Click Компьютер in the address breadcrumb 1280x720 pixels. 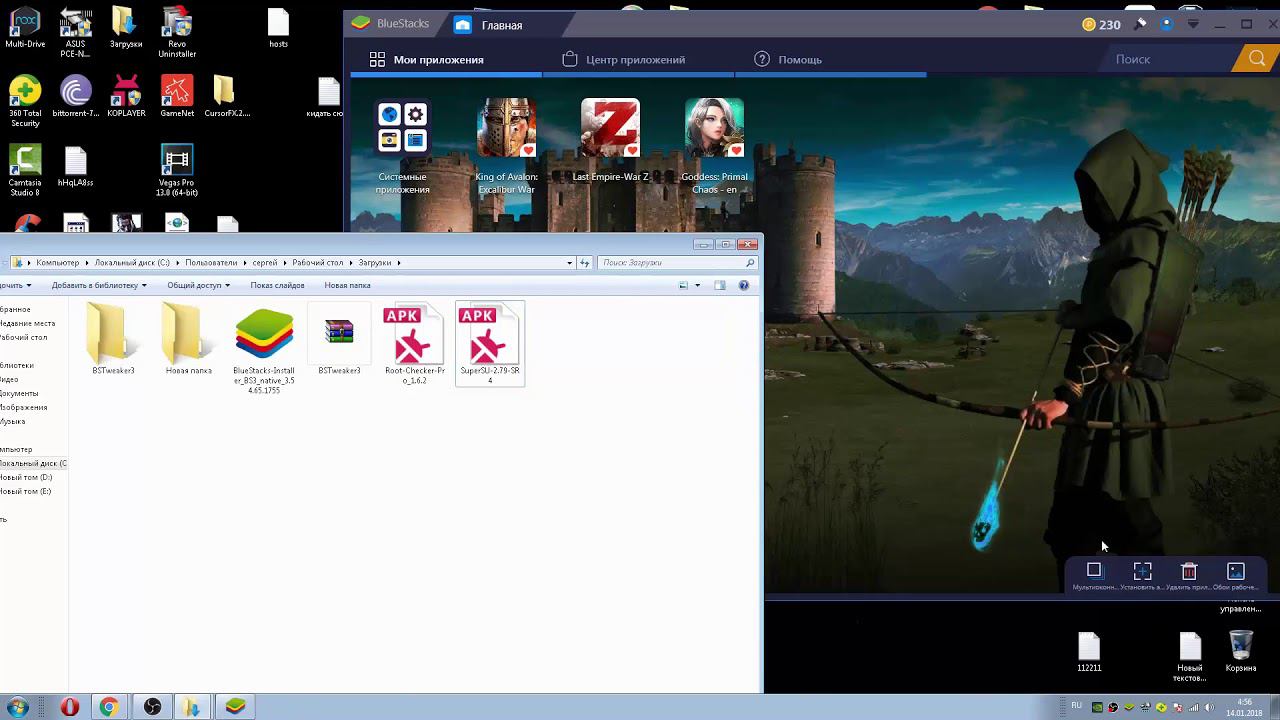point(57,263)
